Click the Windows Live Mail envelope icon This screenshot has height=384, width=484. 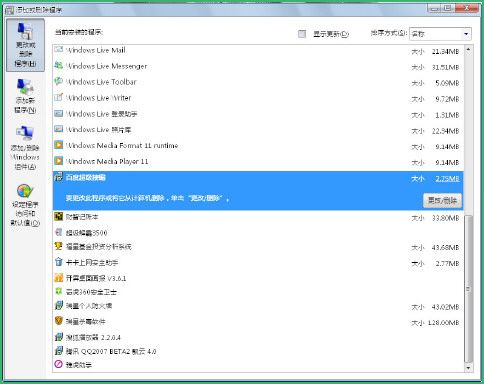point(59,50)
